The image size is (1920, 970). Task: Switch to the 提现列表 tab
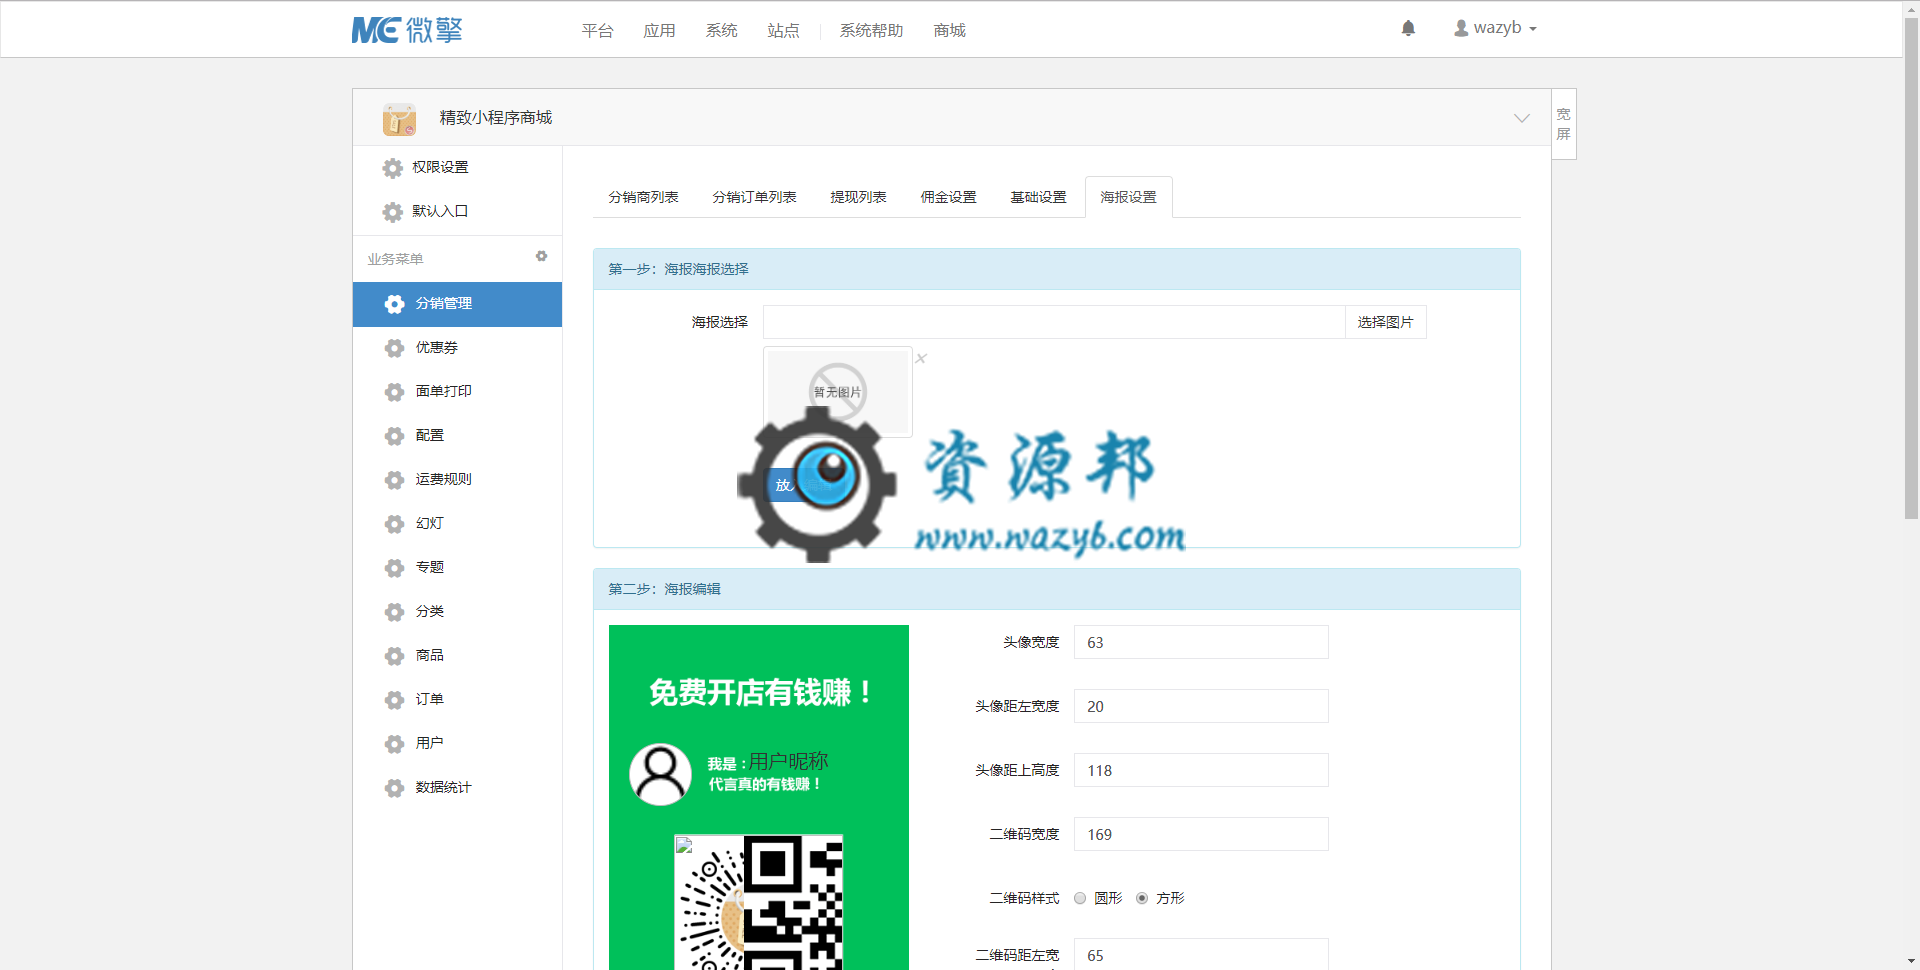[x=858, y=197]
